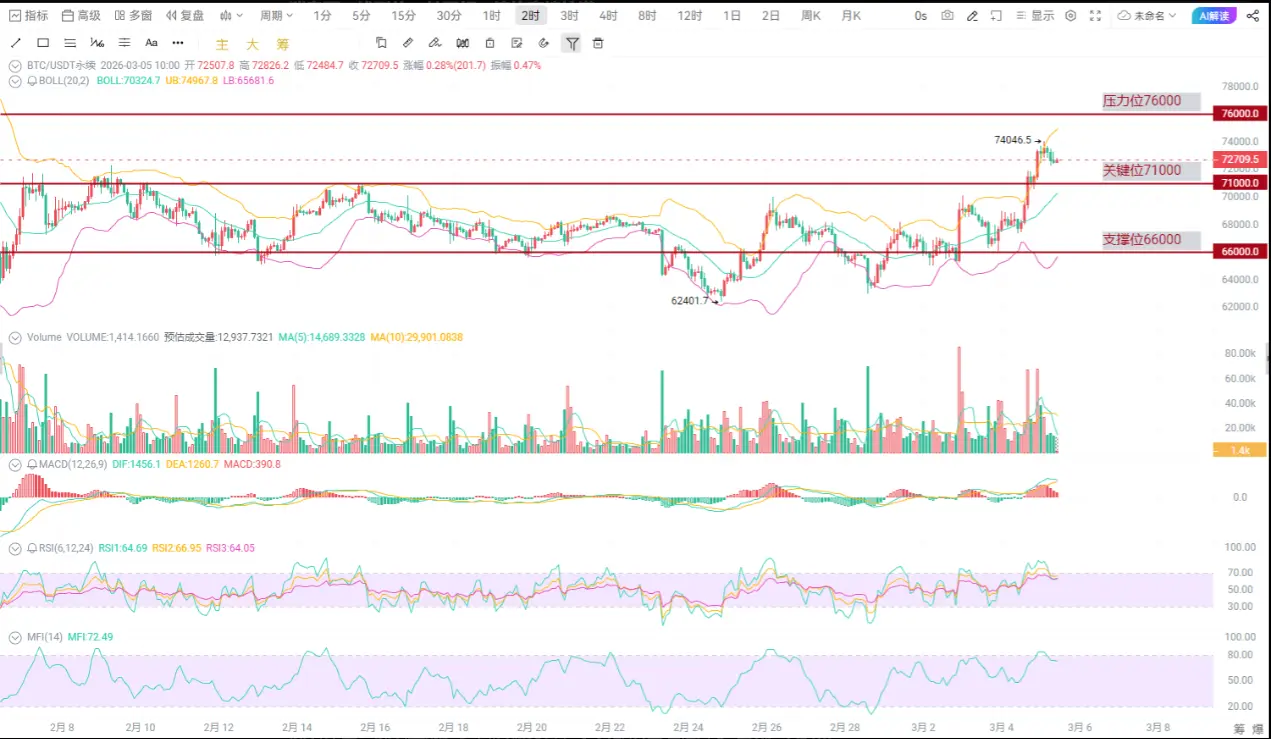Select the ruler measure tool
1271x739 pixels.
(408, 43)
